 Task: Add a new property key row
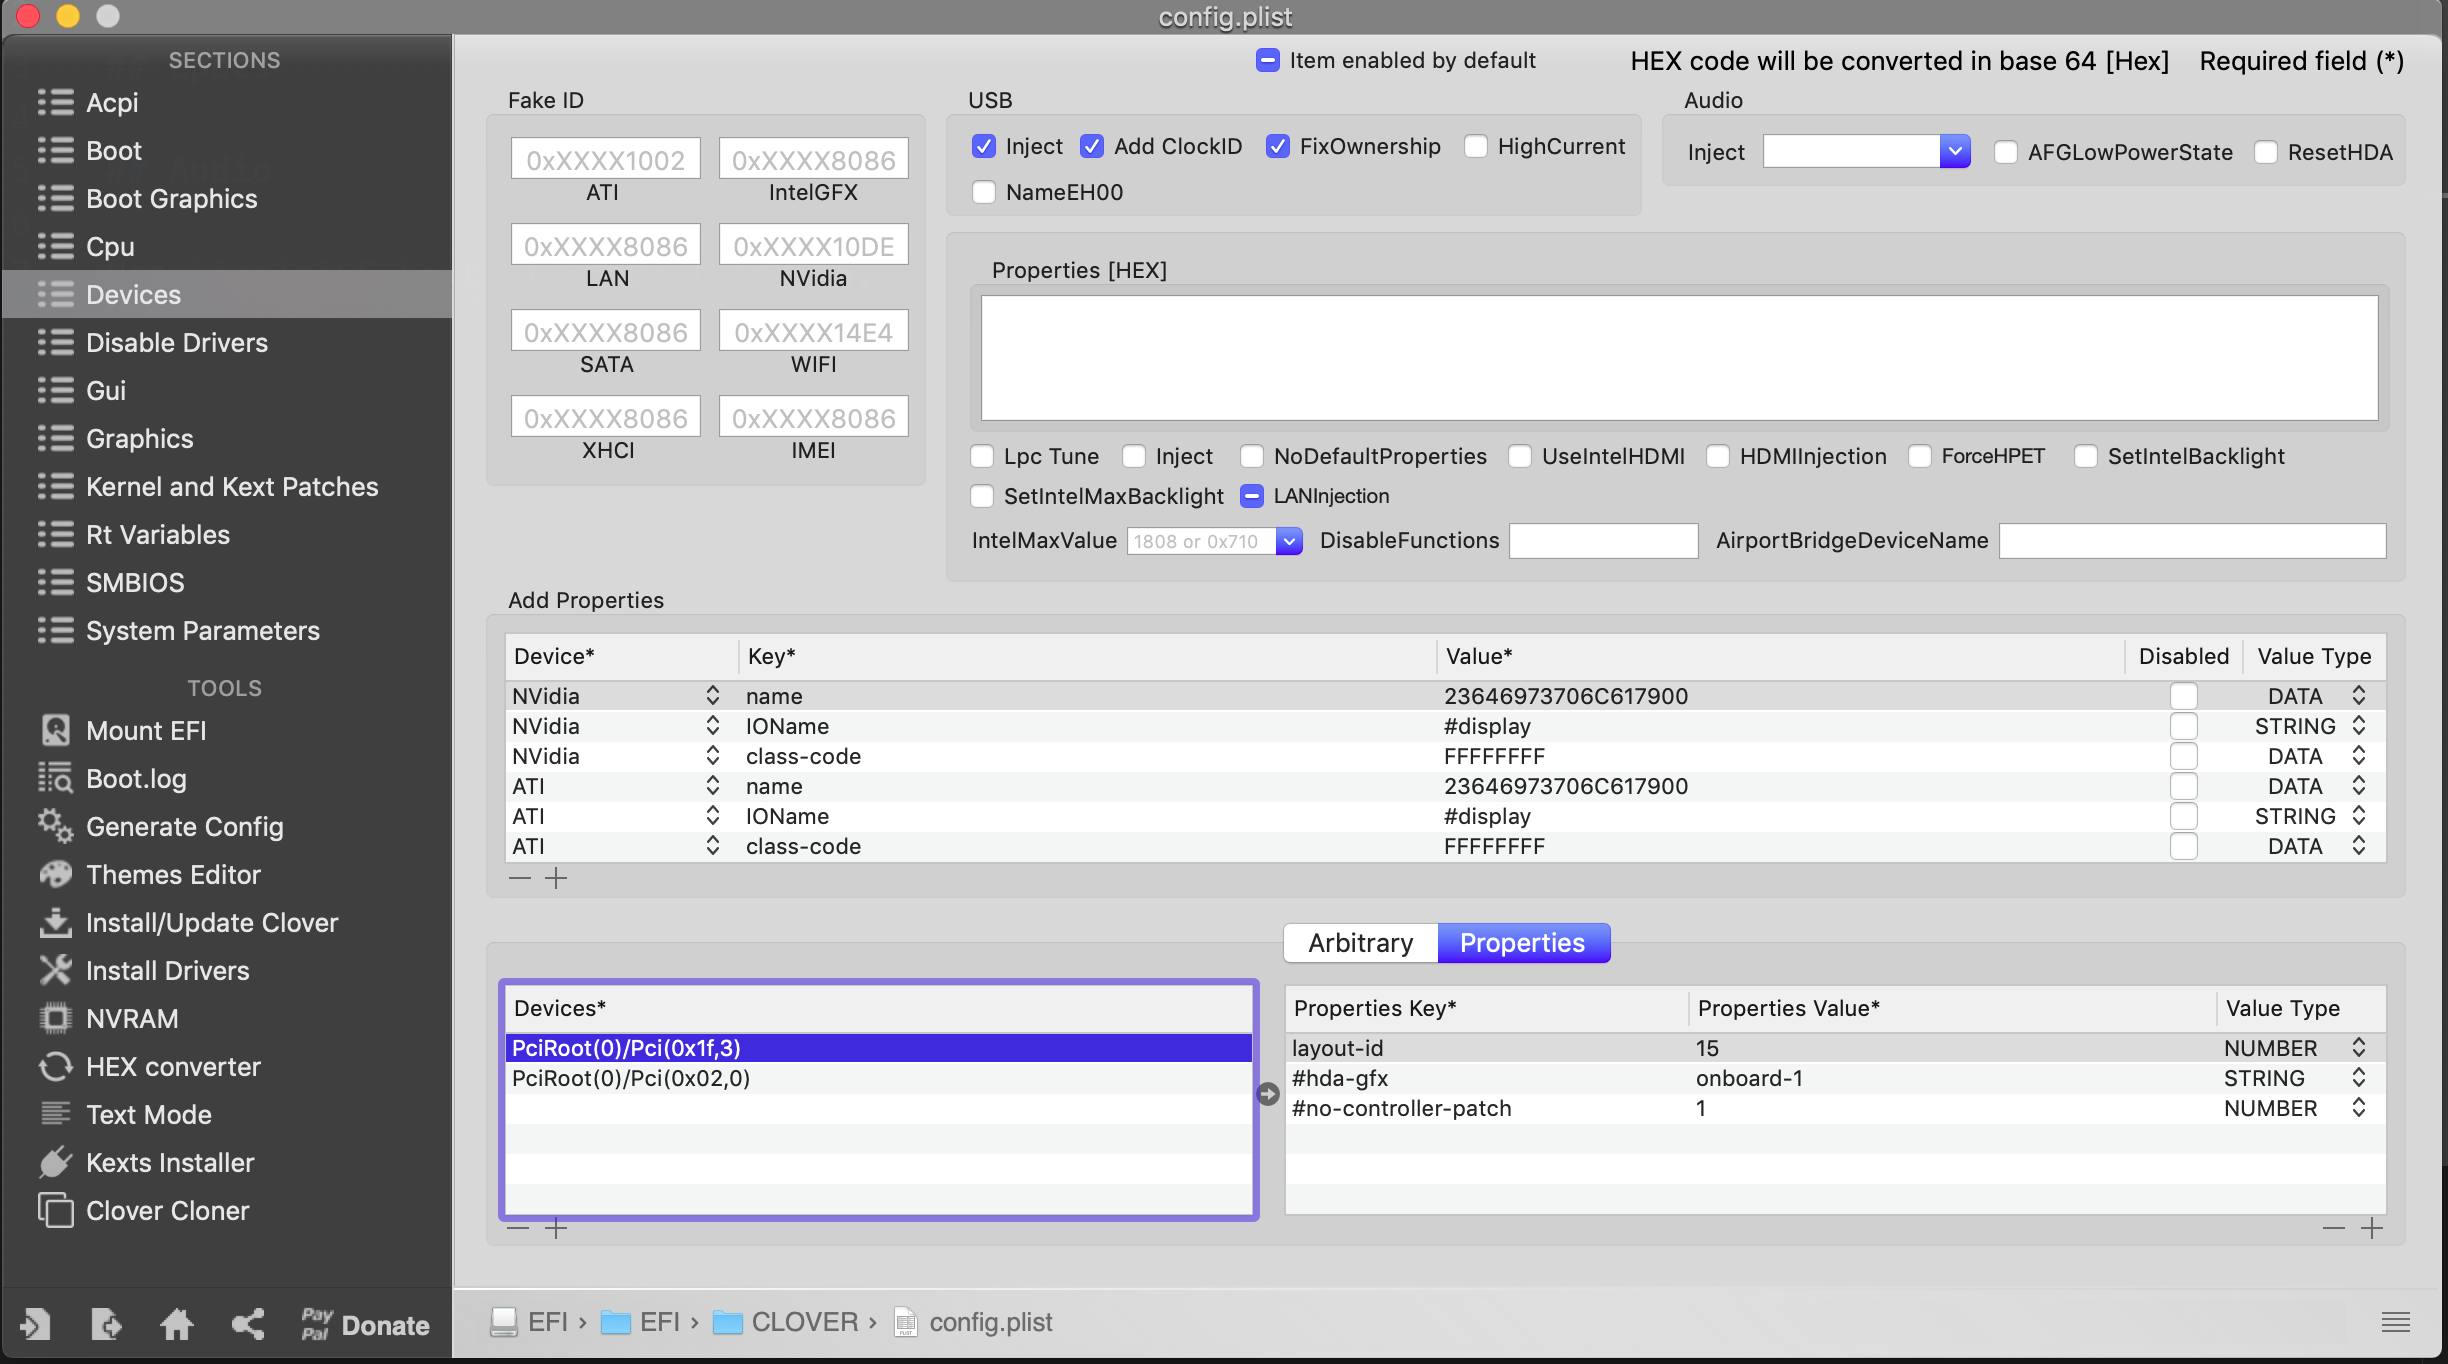pyautogui.click(x=2372, y=1228)
